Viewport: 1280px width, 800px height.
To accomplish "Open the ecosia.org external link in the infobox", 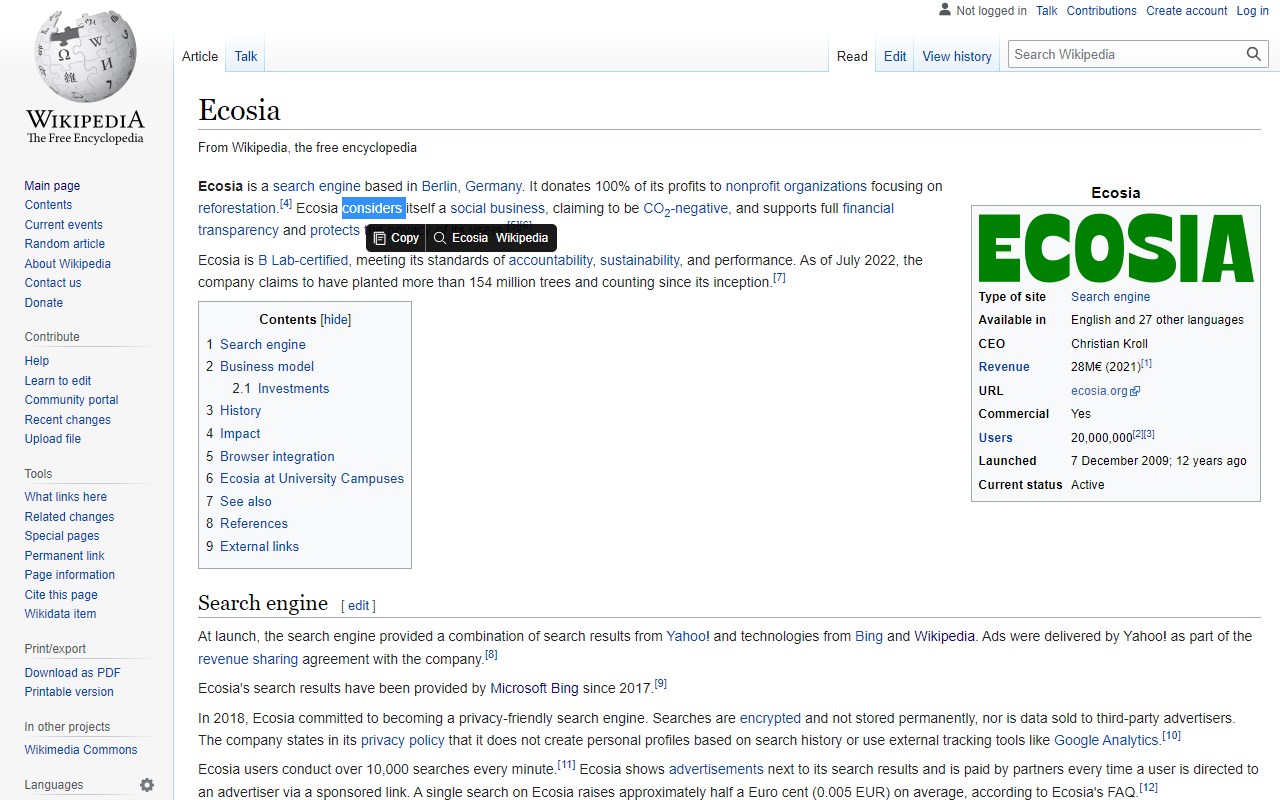I will pyautogui.click(x=1105, y=391).
